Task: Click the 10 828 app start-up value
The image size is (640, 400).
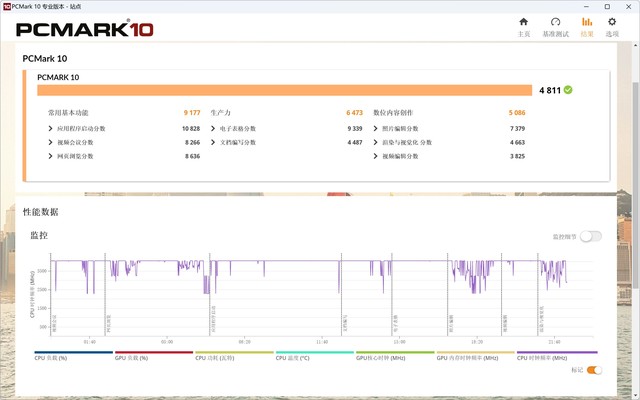Action: tap(191, 129)
